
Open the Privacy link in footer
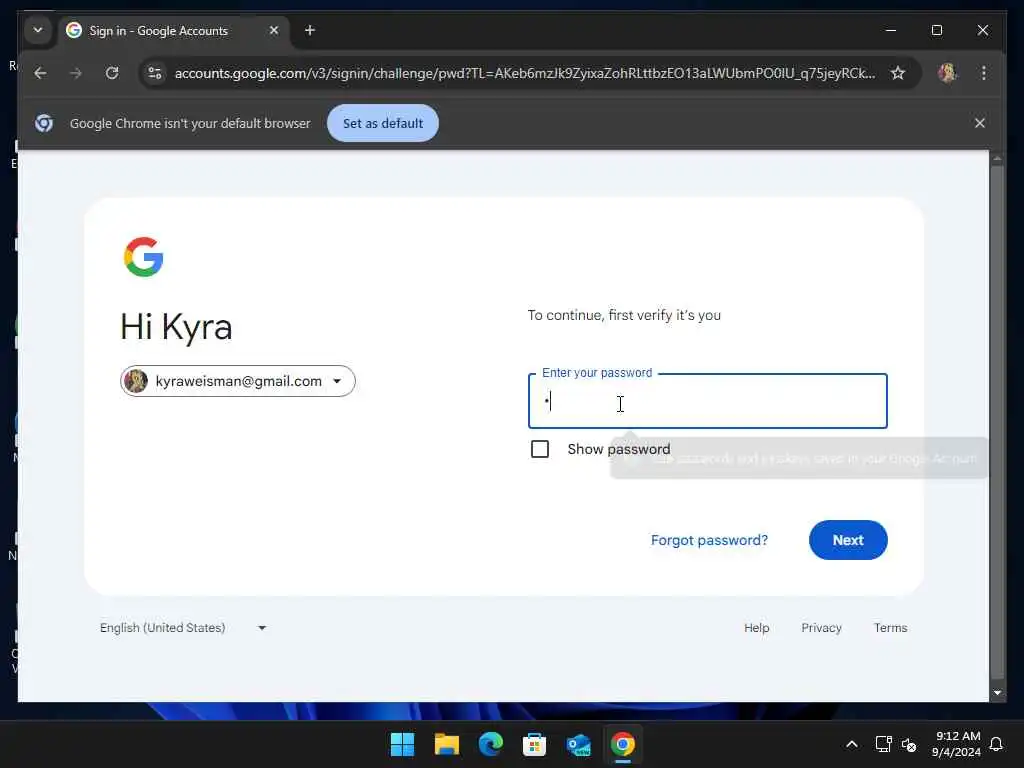point(821,628)
